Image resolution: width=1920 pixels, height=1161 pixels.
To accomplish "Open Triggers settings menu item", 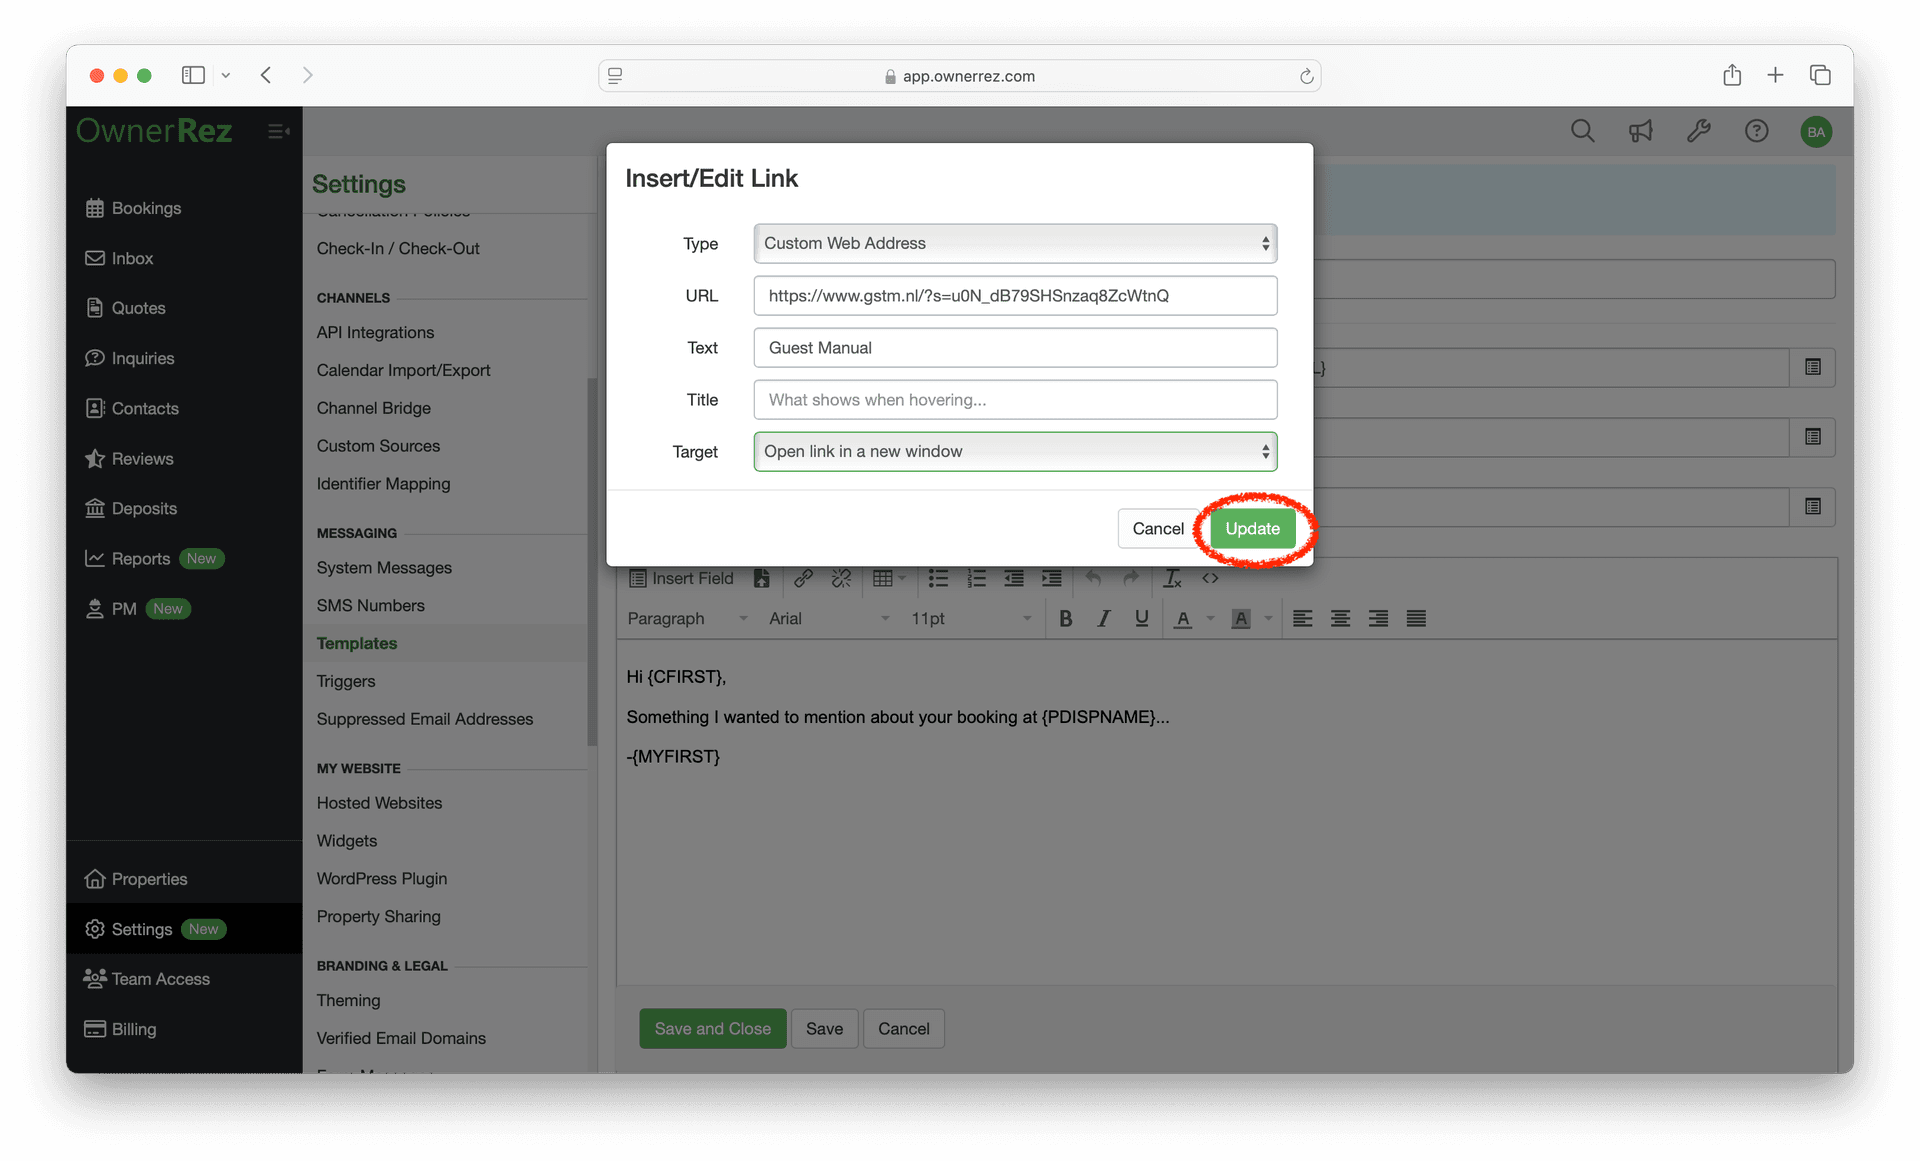I will (344, 680).
